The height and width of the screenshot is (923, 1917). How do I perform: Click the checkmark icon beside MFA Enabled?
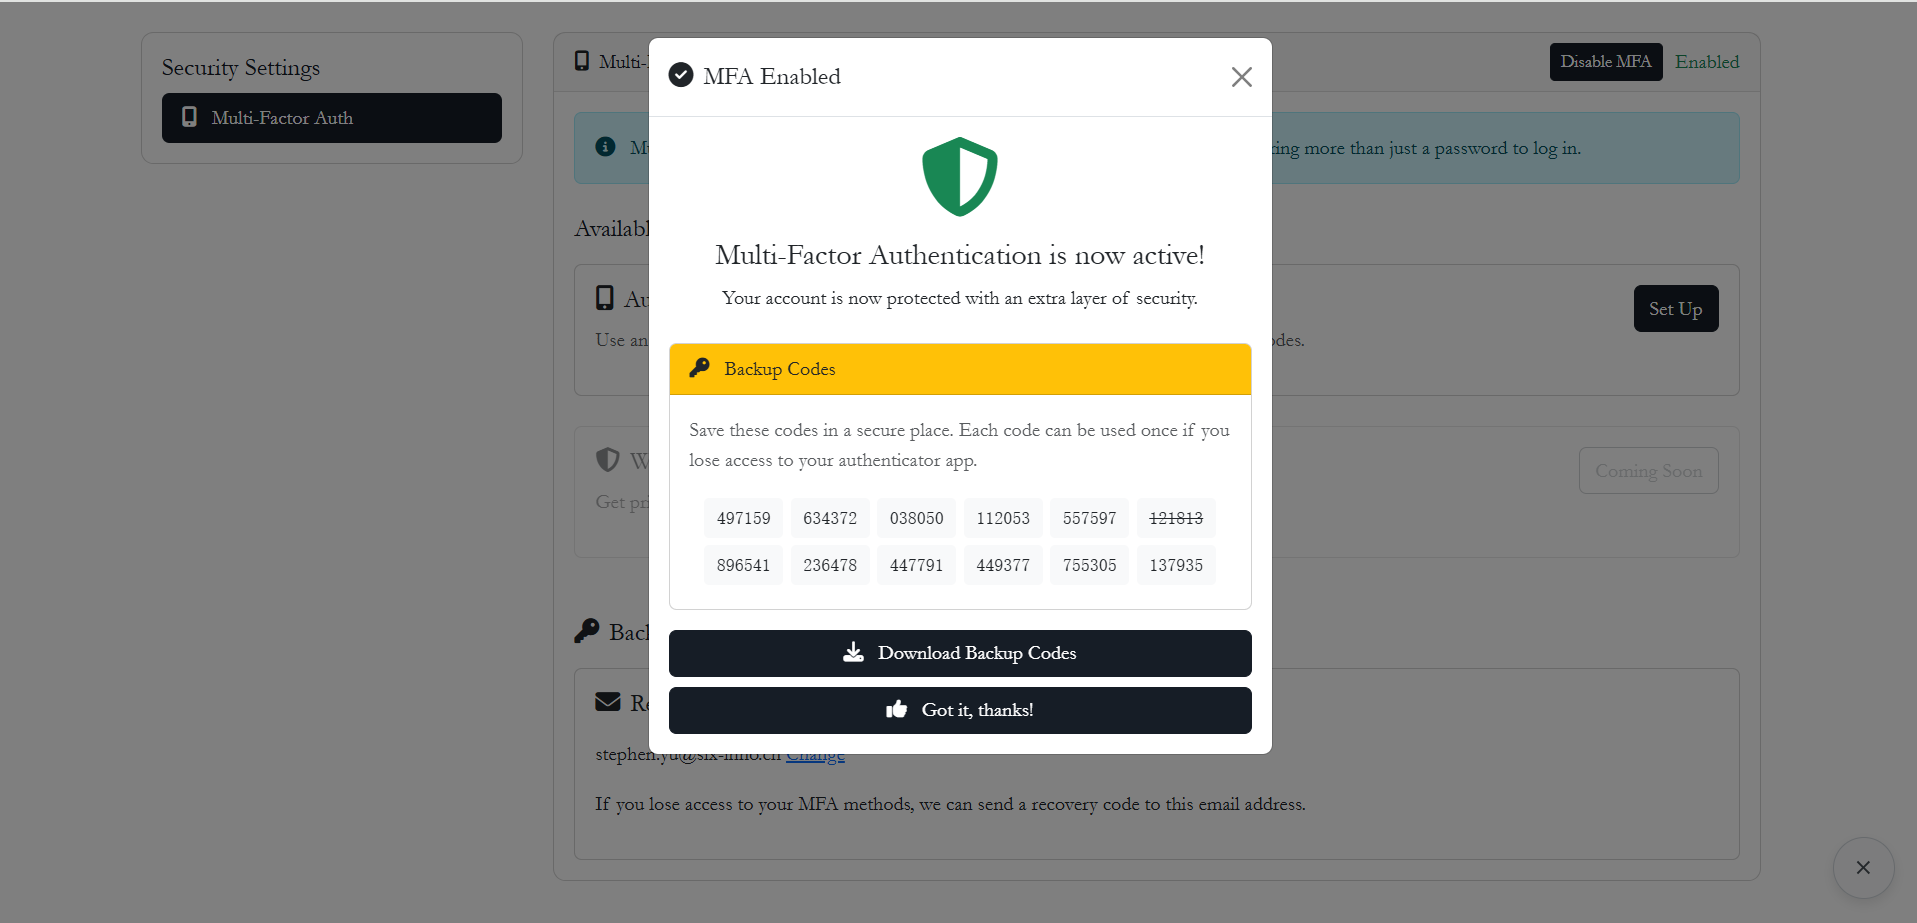[x=681, y=75]
